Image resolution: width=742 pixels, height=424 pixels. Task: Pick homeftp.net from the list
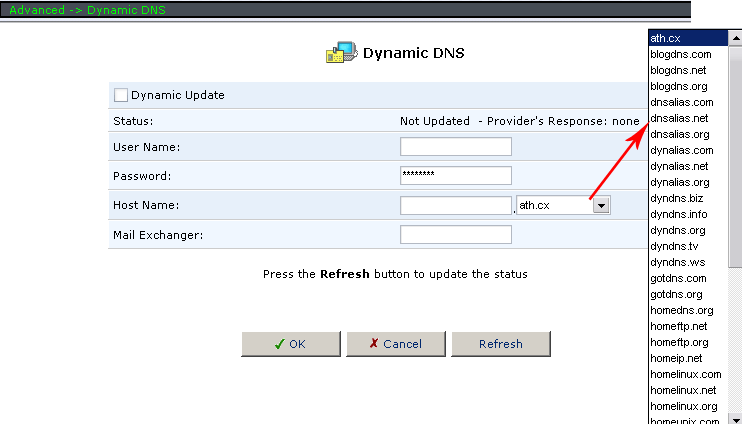678,326
